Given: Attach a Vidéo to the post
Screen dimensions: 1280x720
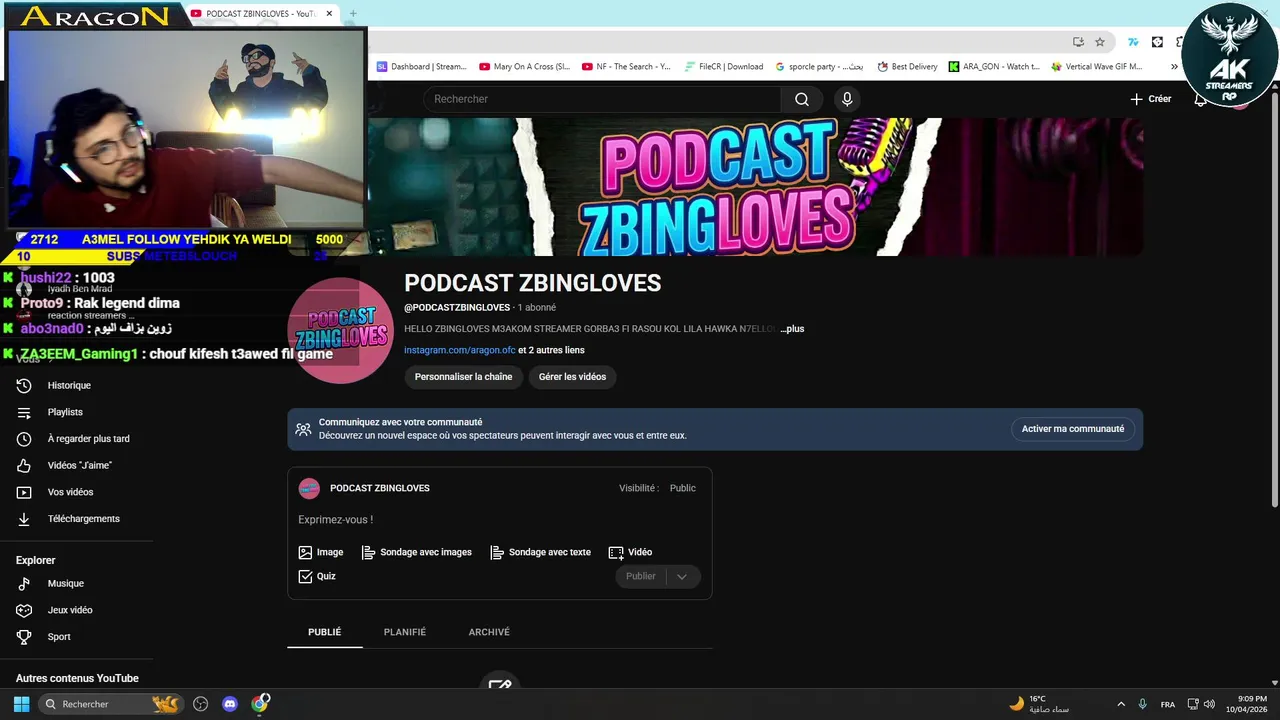Looking at the screenshot, I should (630, 552).
